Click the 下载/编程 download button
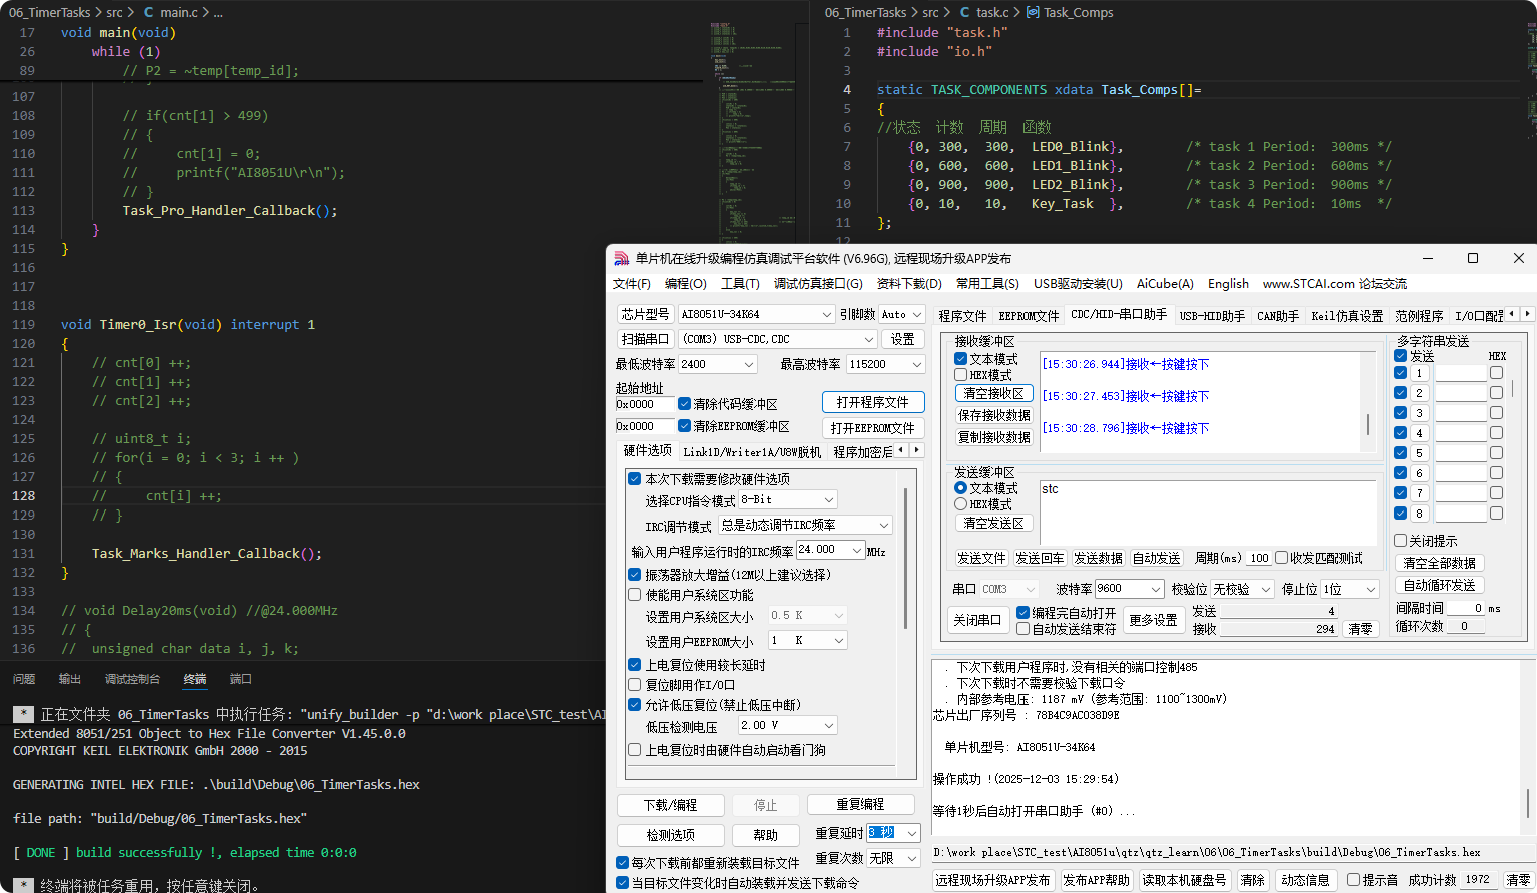This screenshot has width=1537, height=893. tap(670, 804)
